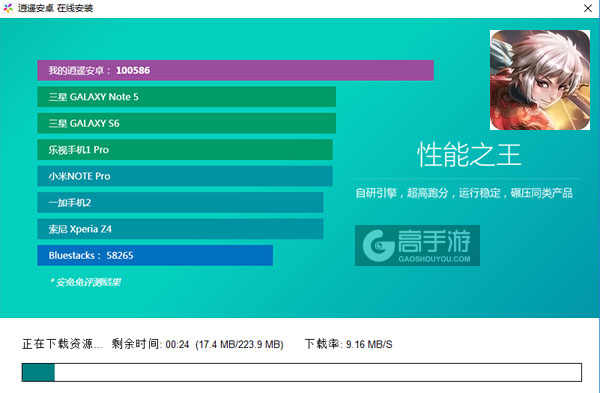Select the purple 100586 score bar
This screenshot has width=600, height=393.
point(235,70)
